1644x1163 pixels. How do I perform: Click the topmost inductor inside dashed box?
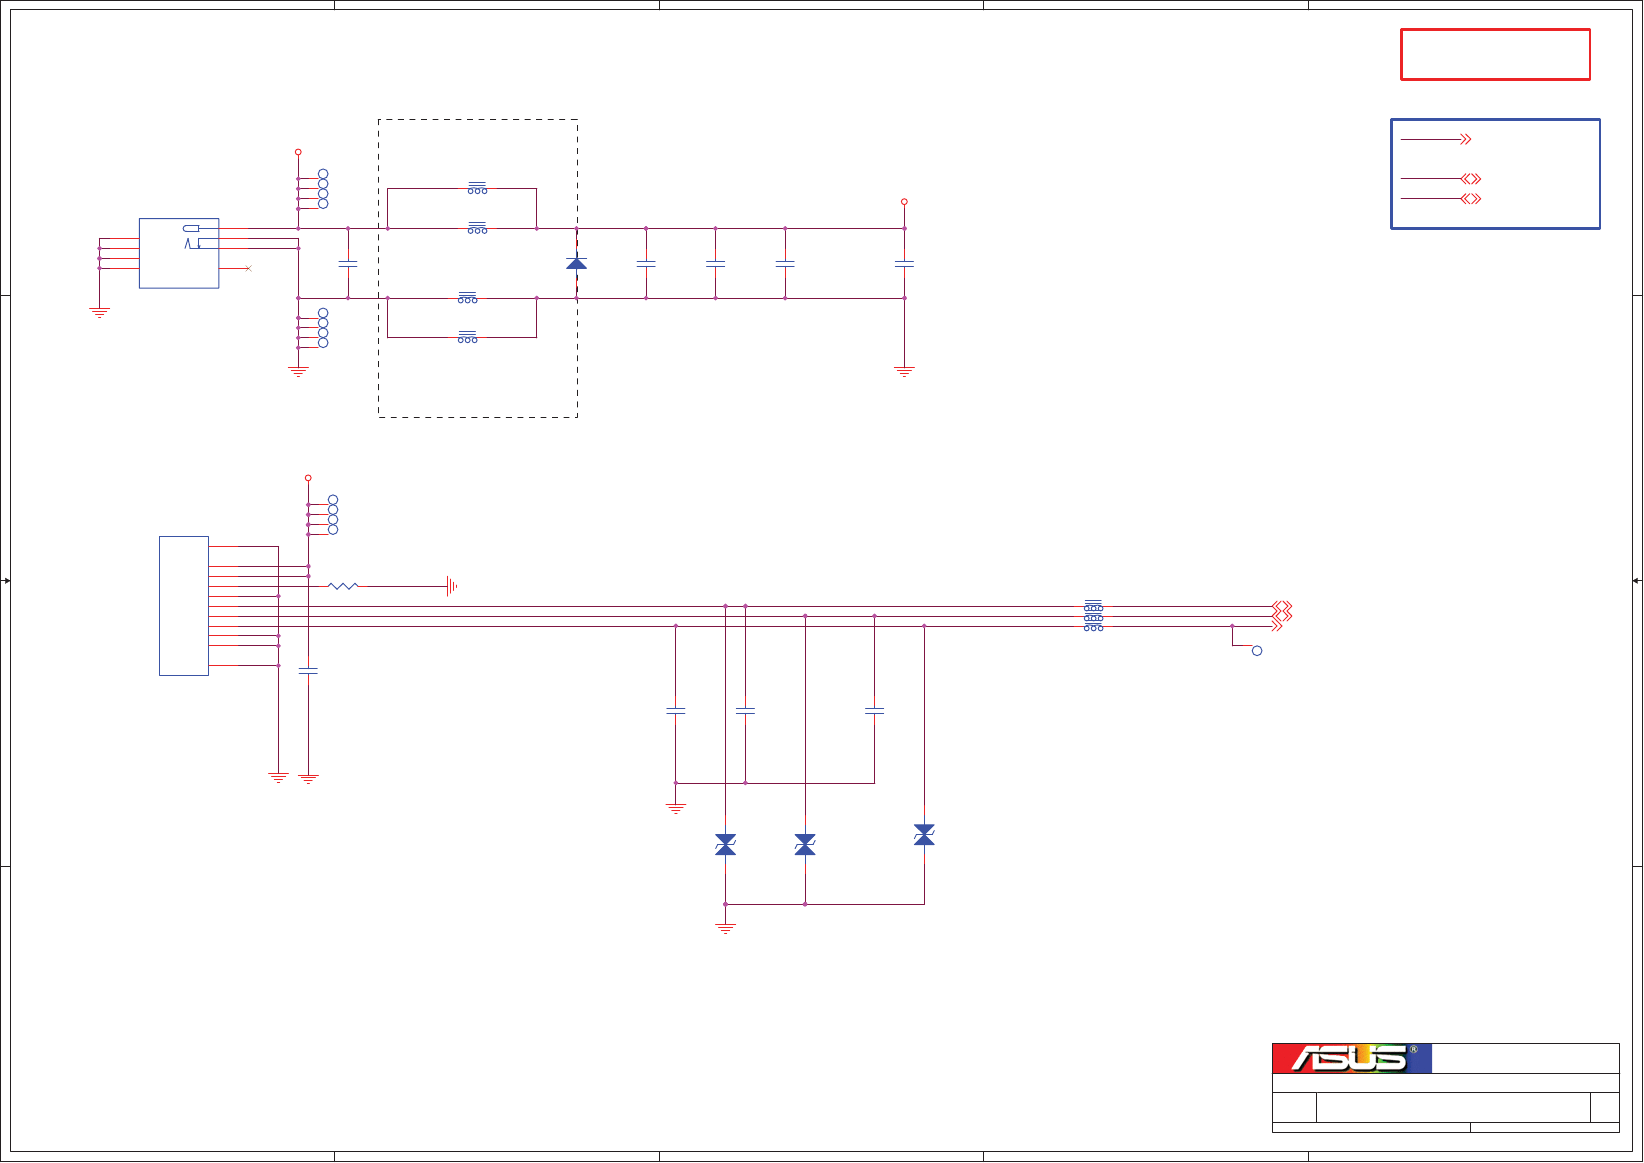point(477,188)
